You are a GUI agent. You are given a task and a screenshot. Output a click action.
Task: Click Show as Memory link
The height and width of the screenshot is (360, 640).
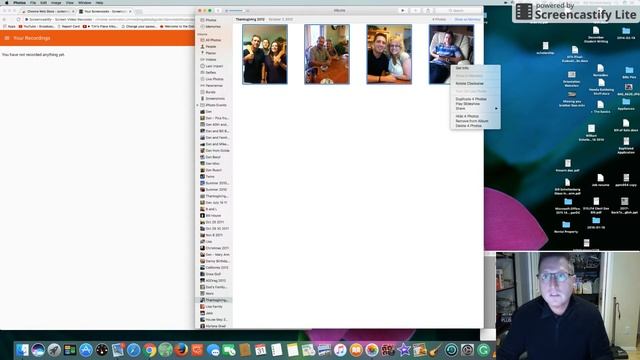[x=467, y=19]
